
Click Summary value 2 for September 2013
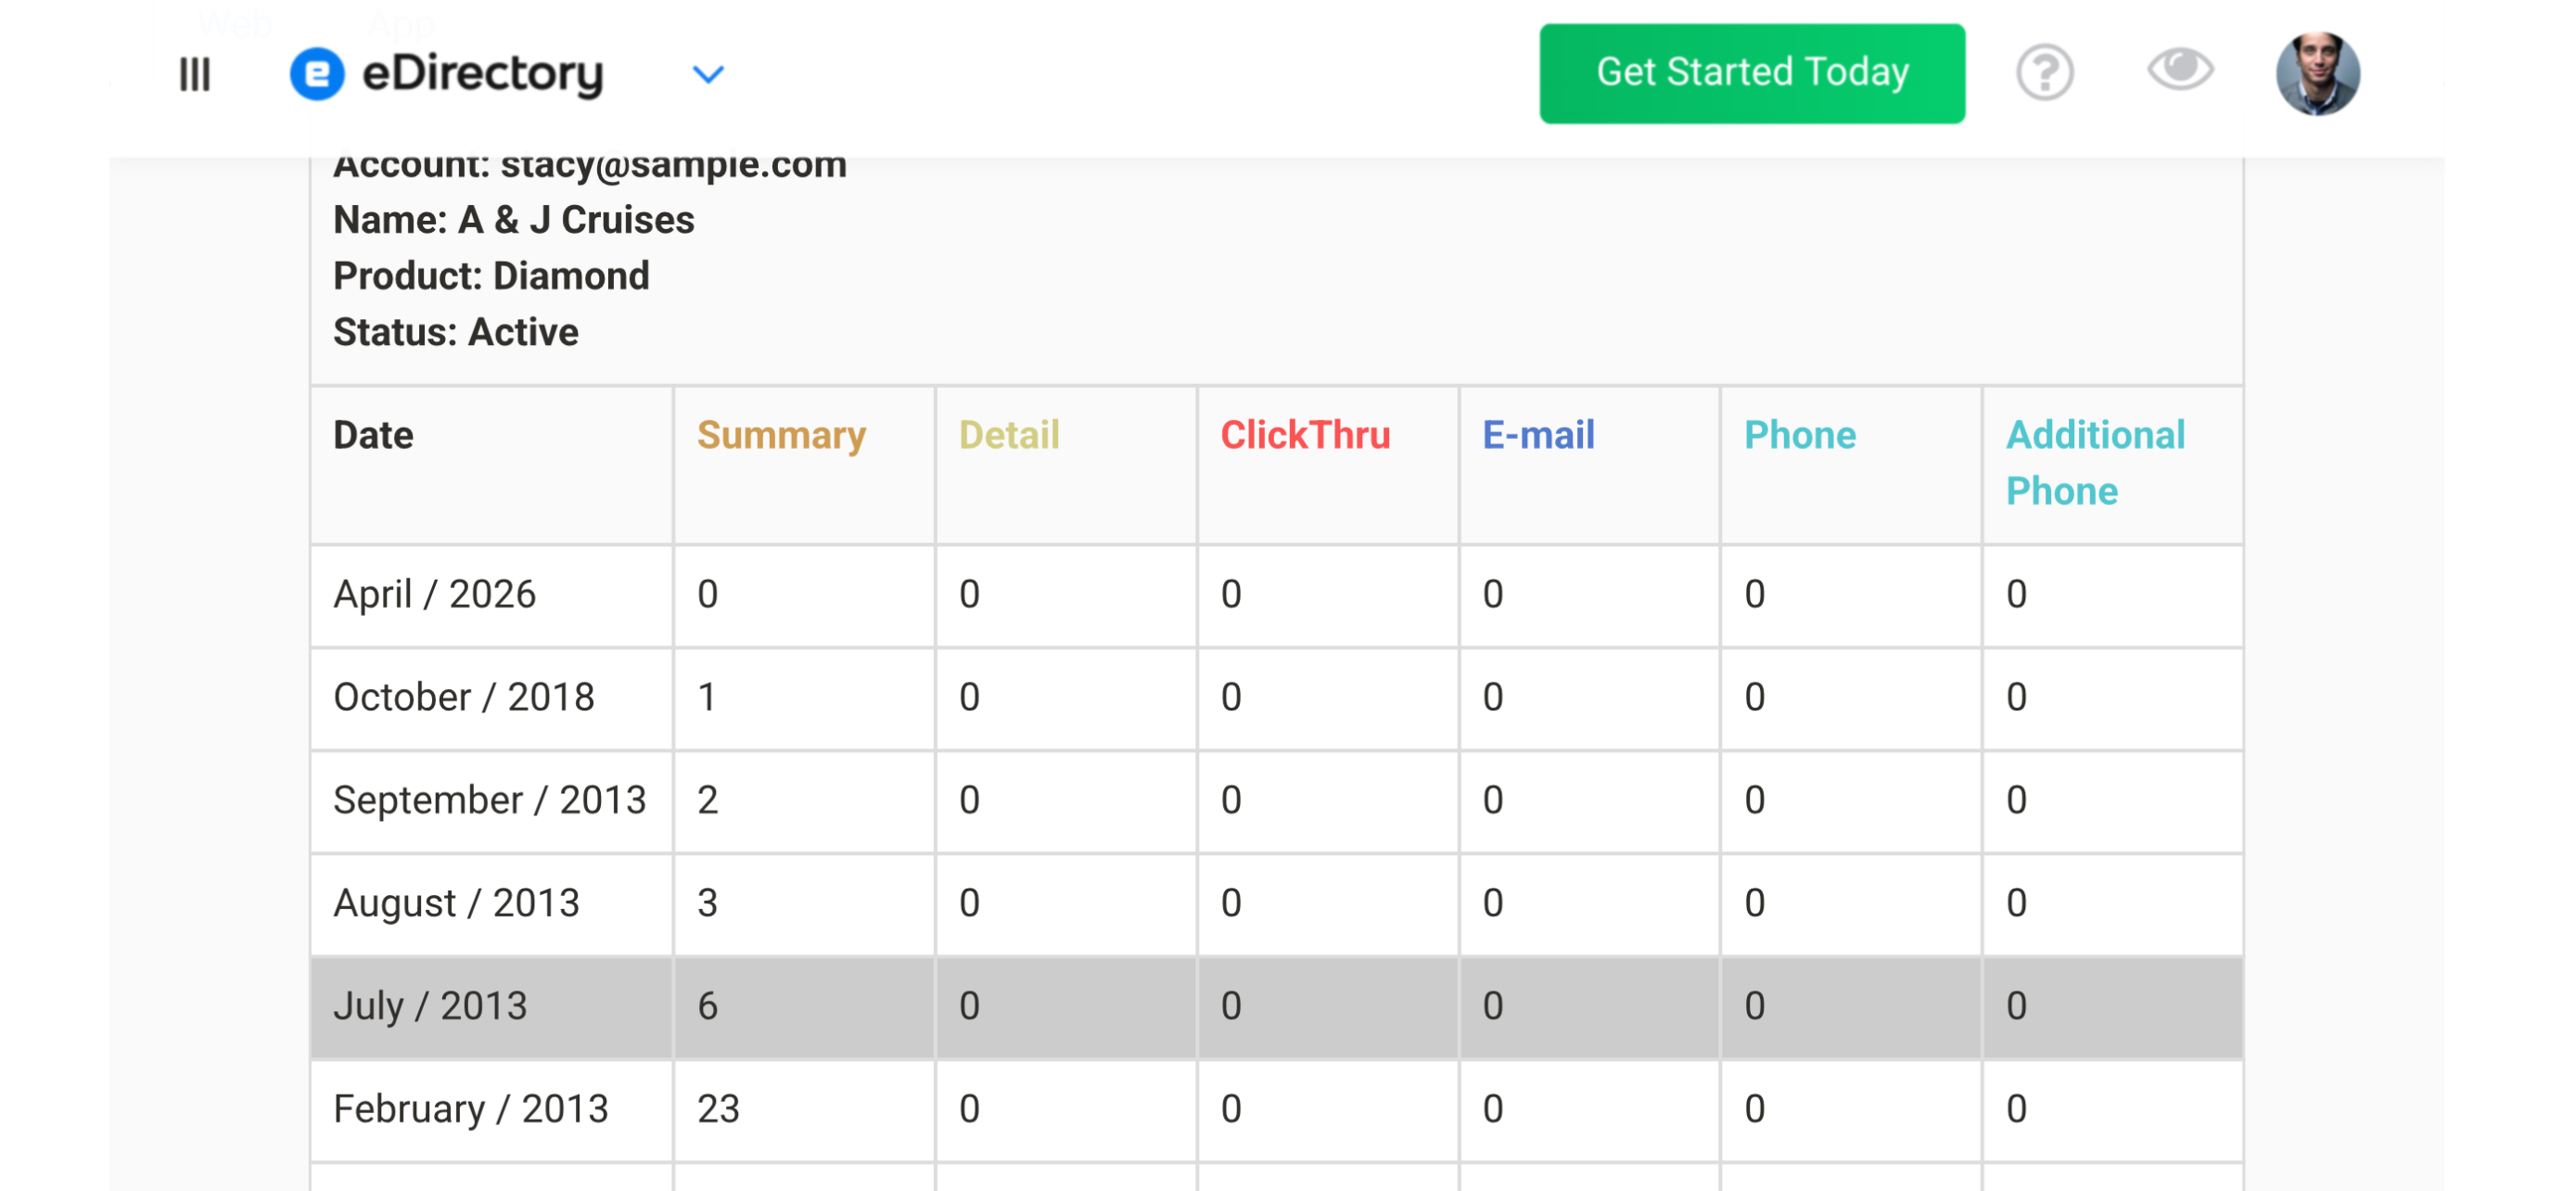708,801
